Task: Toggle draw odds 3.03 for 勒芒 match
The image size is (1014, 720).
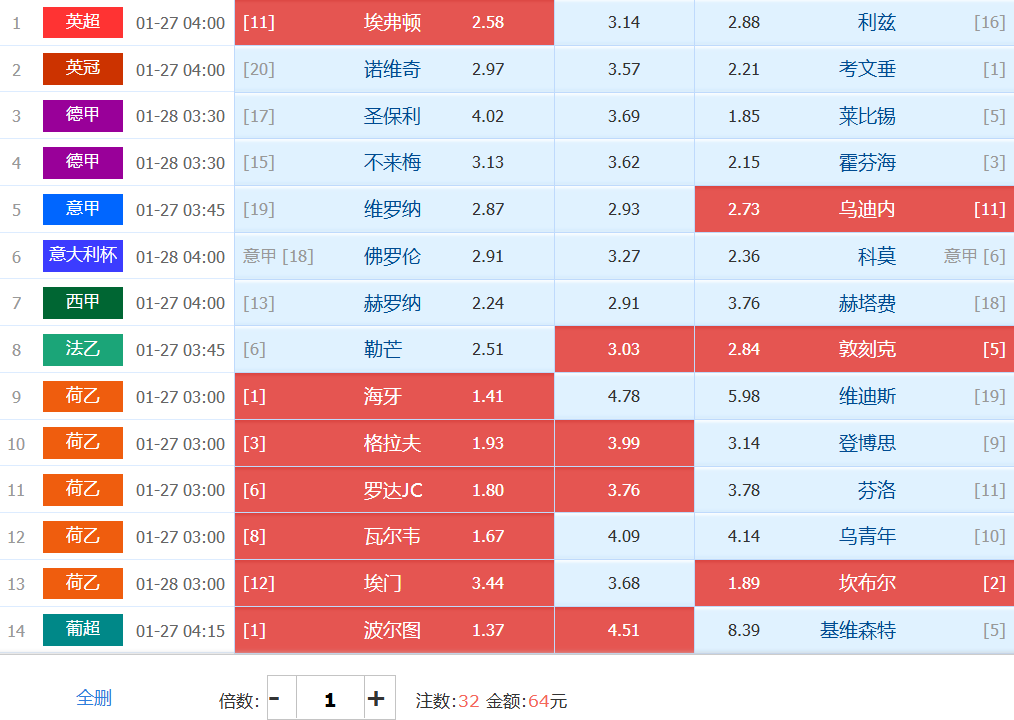Action: pyautogui.click(x=624, y=350)
